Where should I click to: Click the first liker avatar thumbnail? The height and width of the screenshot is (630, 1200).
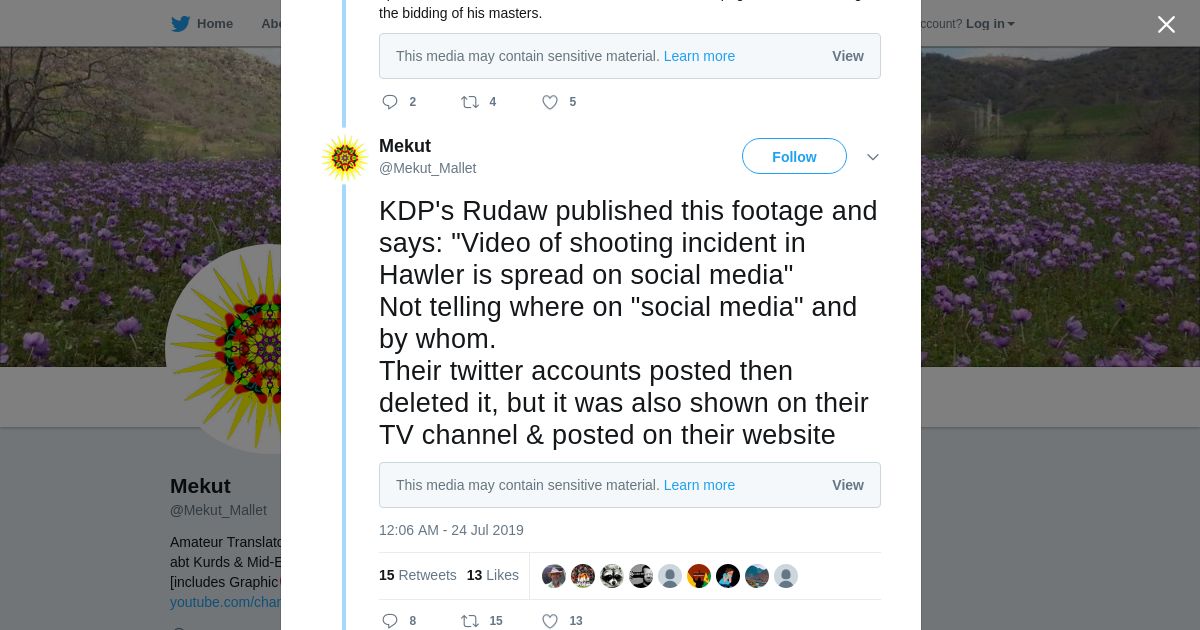coord(554,576)
